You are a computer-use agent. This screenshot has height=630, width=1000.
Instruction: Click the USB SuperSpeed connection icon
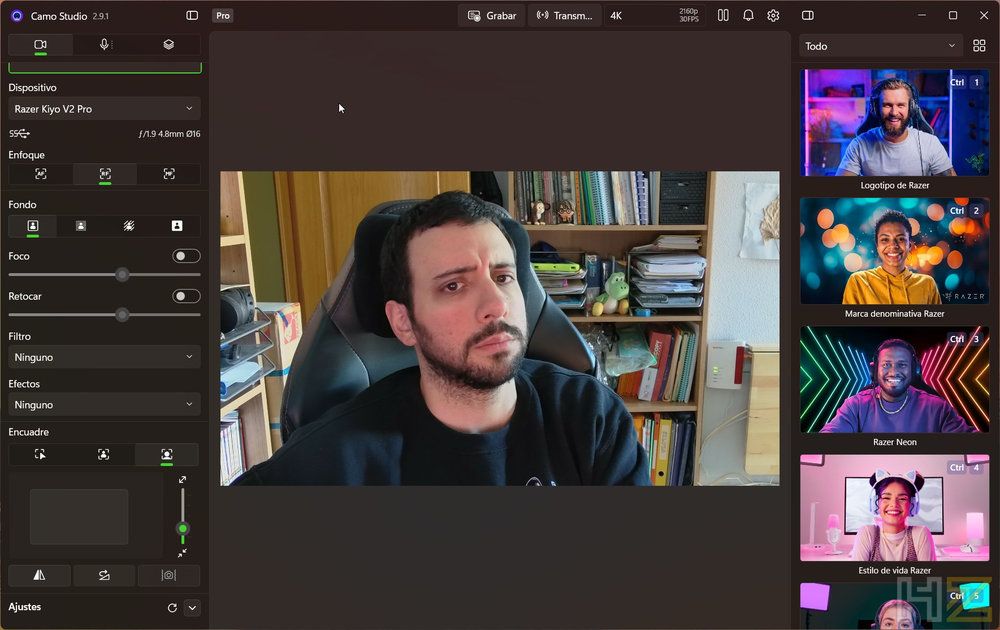(19, 134)
